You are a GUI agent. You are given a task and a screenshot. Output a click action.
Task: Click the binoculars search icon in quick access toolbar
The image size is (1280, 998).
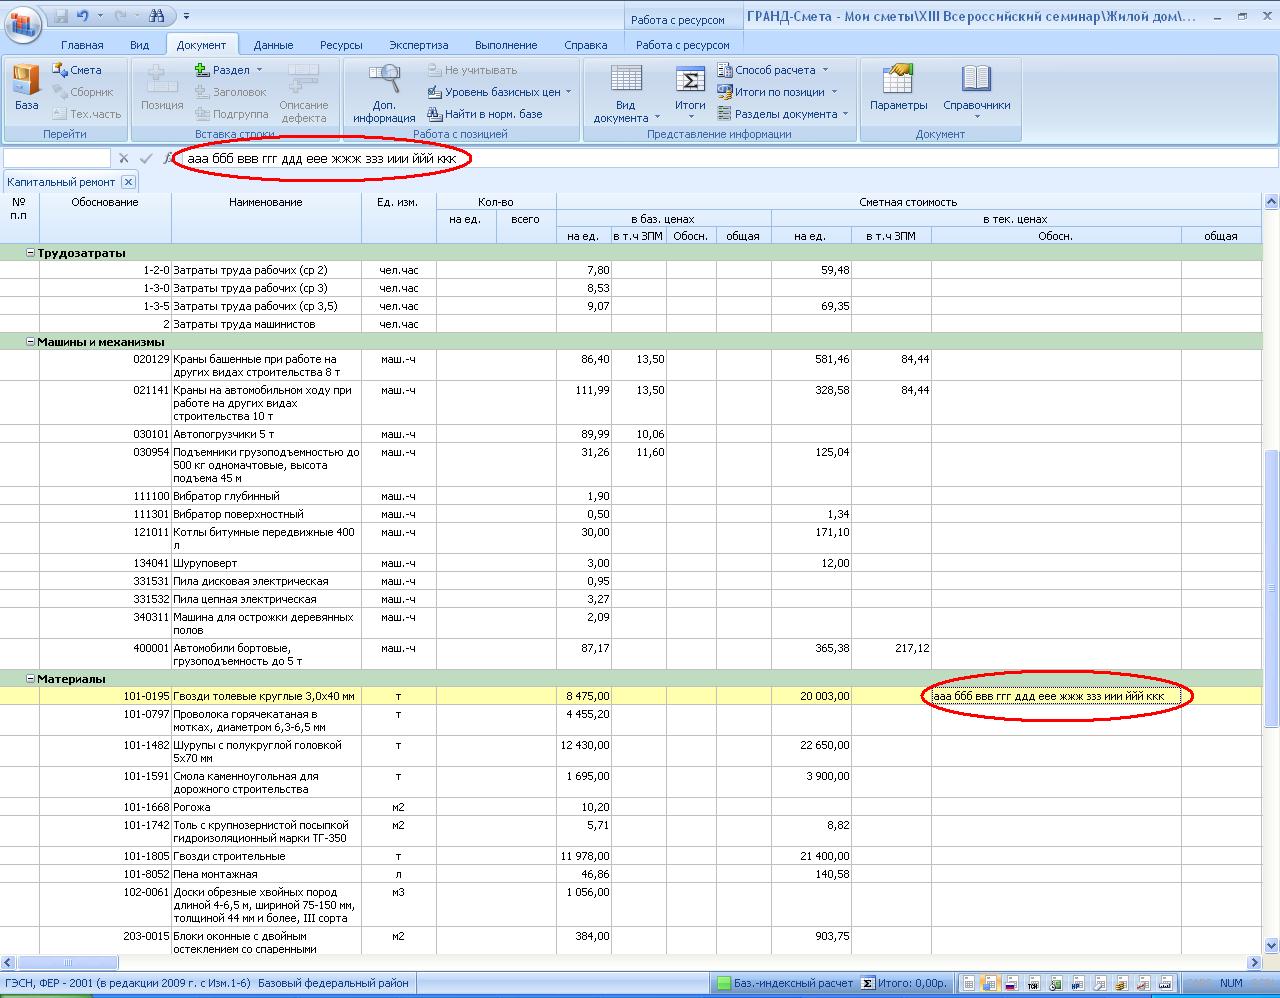point(156,16)
